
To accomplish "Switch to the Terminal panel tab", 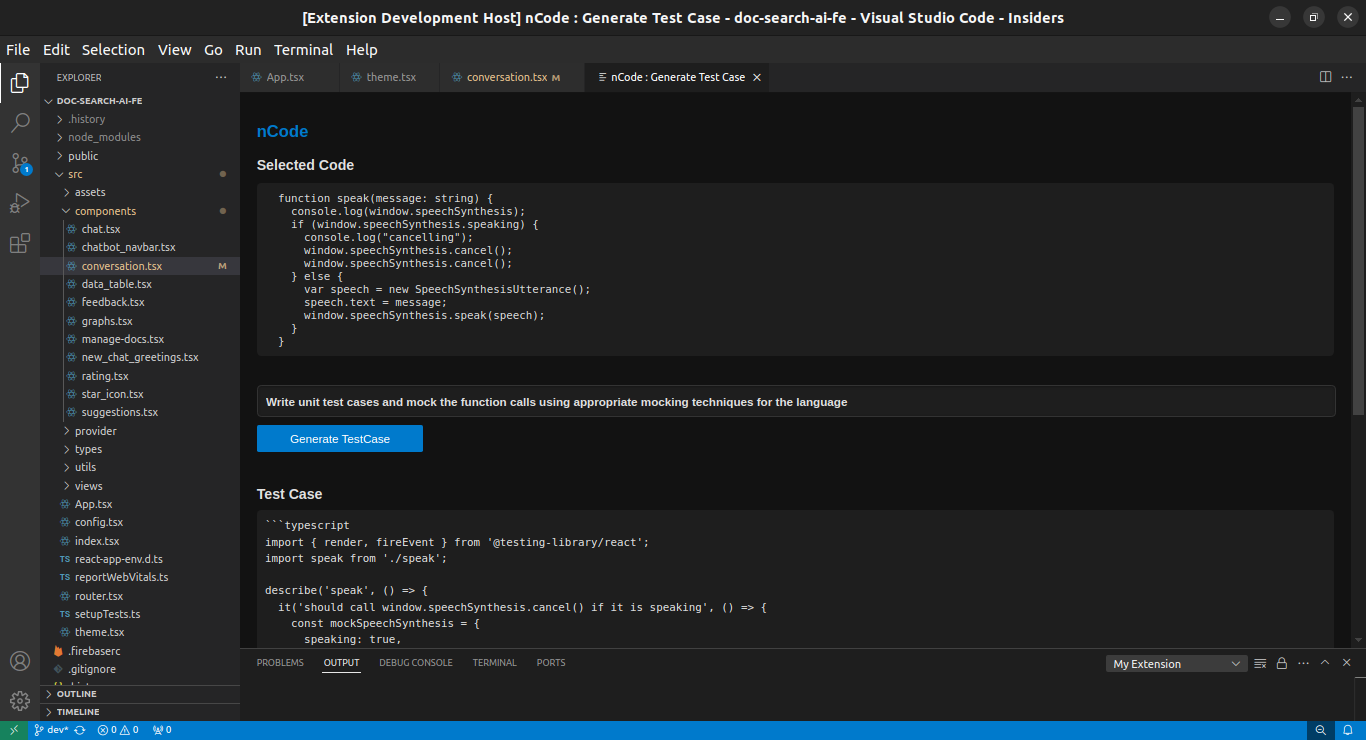I will coord(495,663).
